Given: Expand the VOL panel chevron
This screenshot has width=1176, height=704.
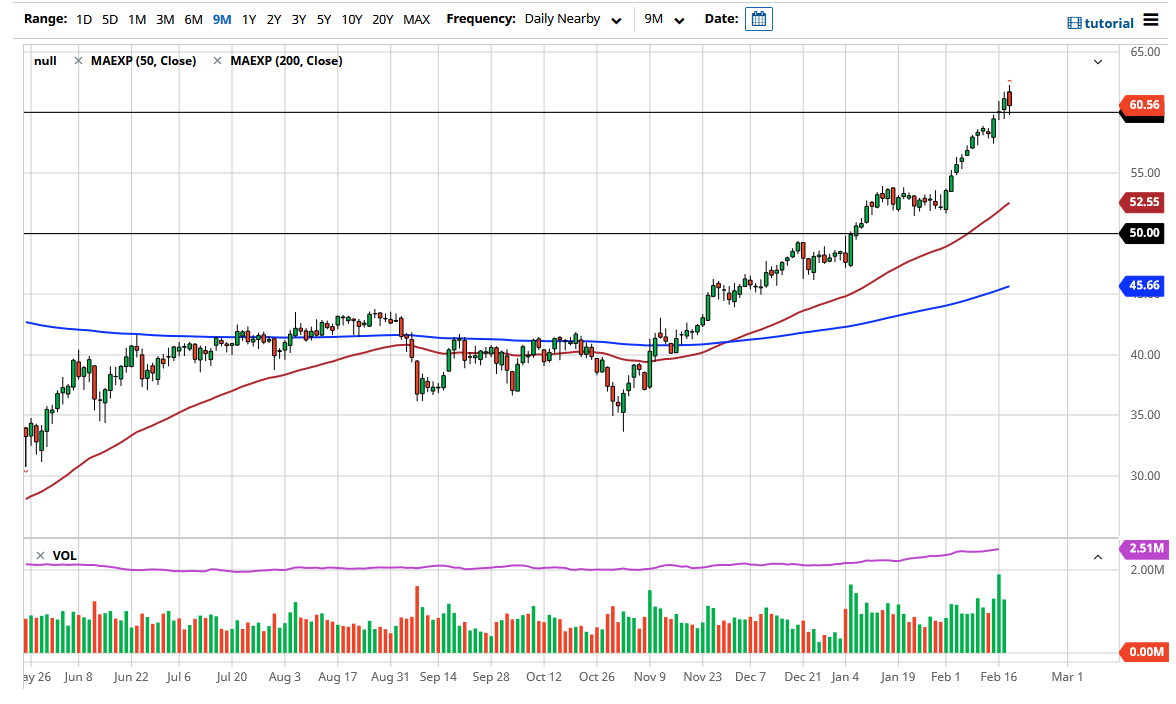Looking at the screenshot, I should point(1097,556).
